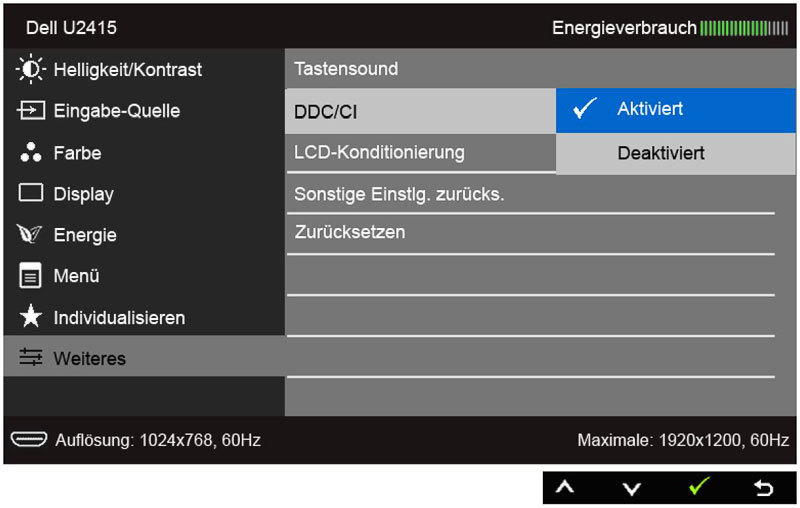Select the Aktiviert option for DDC/CI
Viewport: 800px width, 508px height.
(650, 109)
